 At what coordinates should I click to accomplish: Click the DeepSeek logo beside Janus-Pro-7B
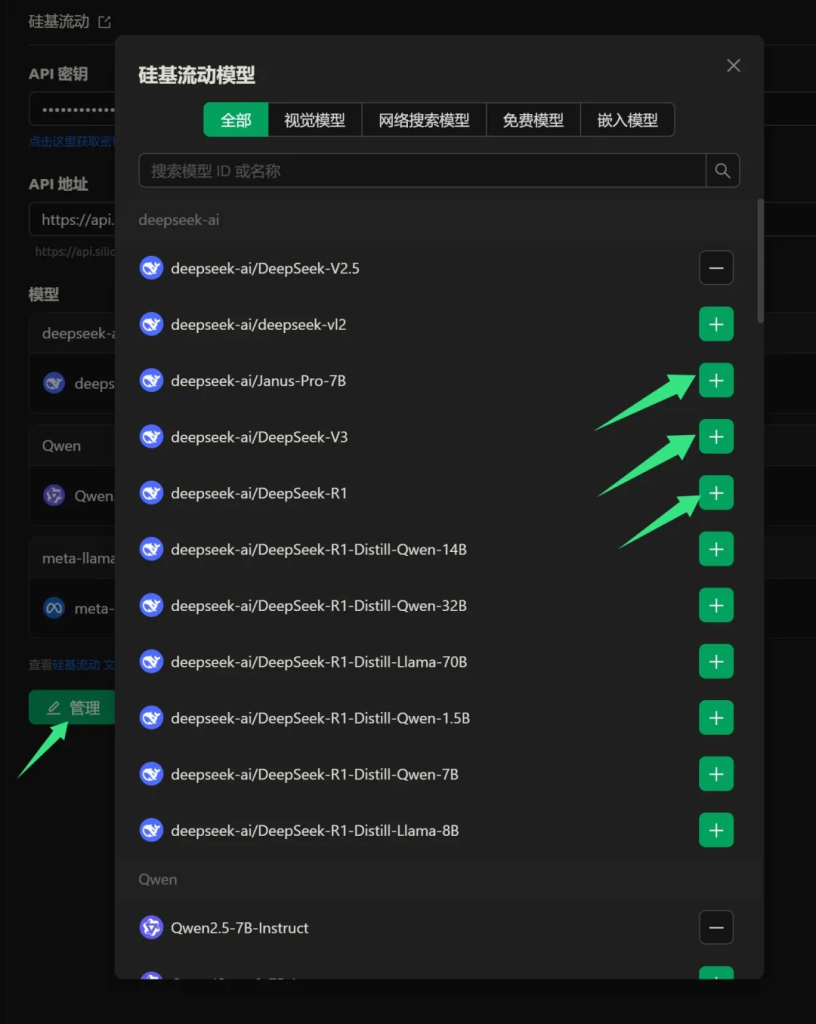pos(151,380)
